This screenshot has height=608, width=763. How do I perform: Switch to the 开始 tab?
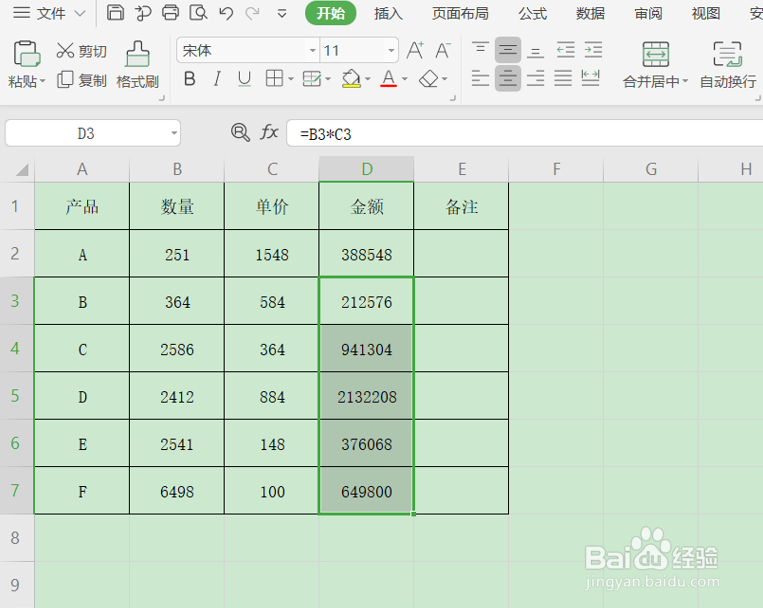[x=330, y=13]
